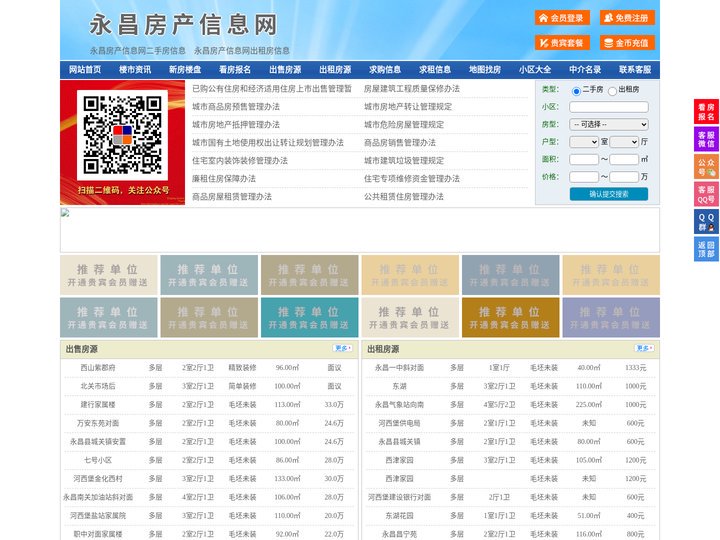Open the 室 count dropdown
Viewport: 720px width, 540px height.
pos(584,142)
